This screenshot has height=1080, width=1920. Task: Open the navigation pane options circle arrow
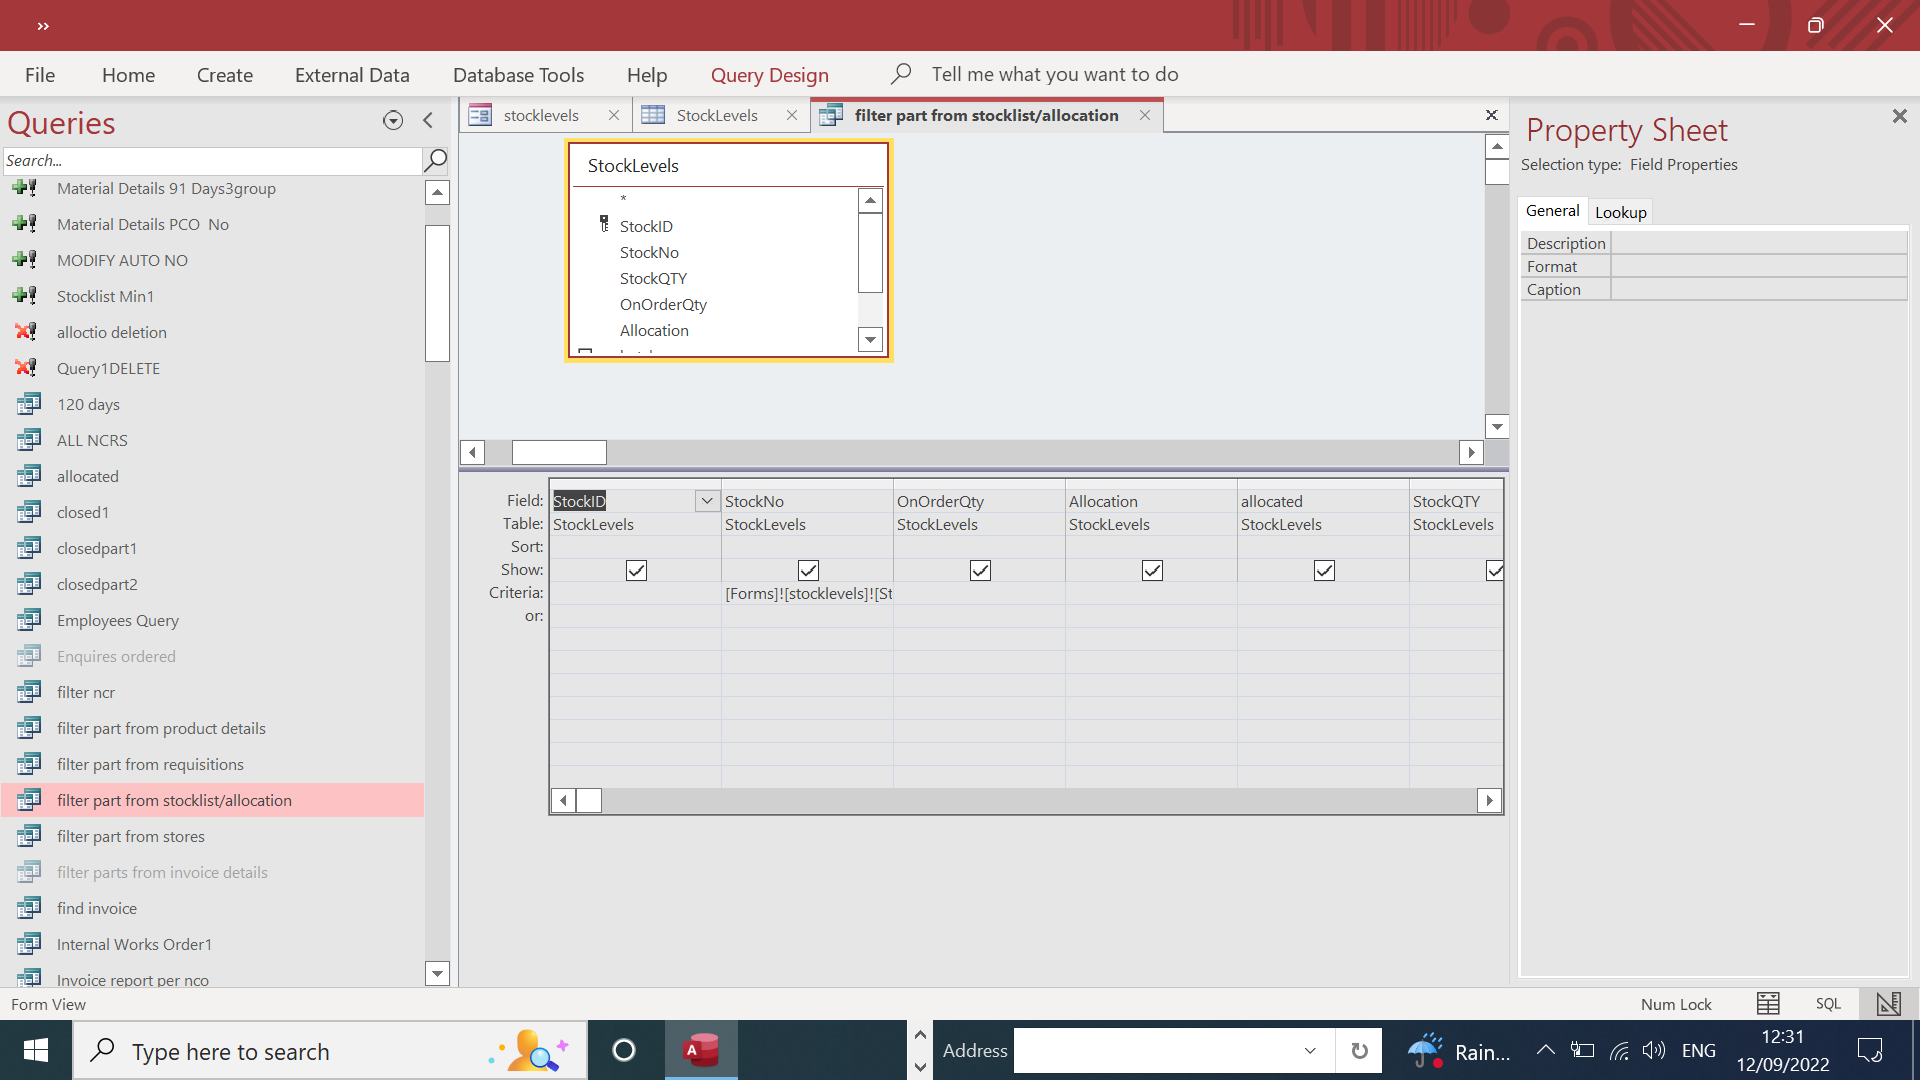click(x=393, y=121)
